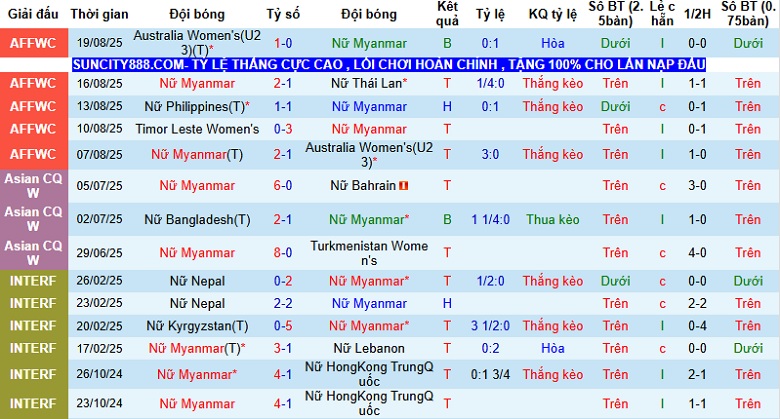The image size is (780, 419).
Task: Click the Kết quả column header
Action: coord(447,14)
